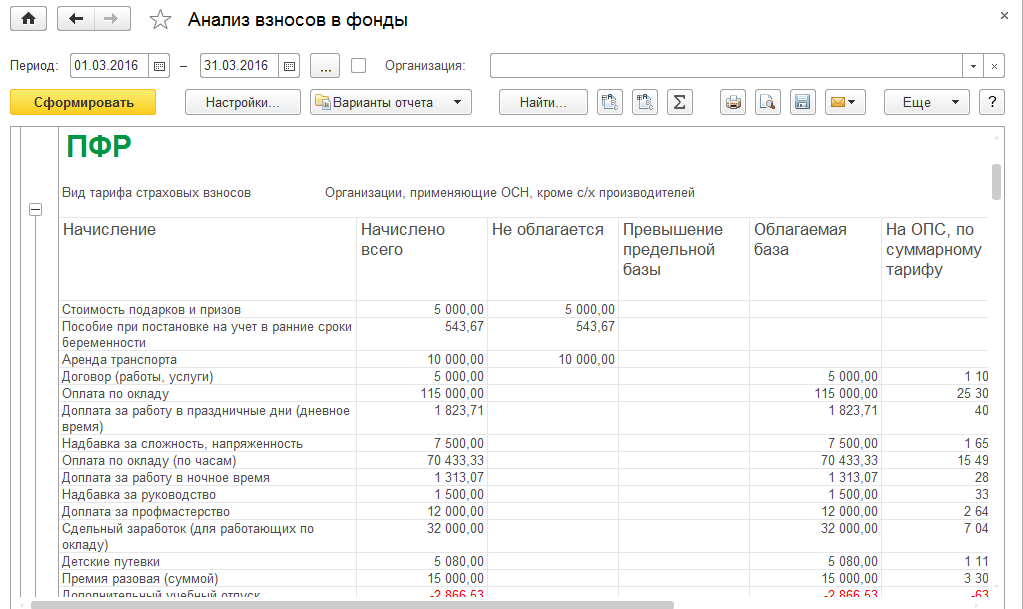
Task: Open the Еще menu
Action: 927,102
